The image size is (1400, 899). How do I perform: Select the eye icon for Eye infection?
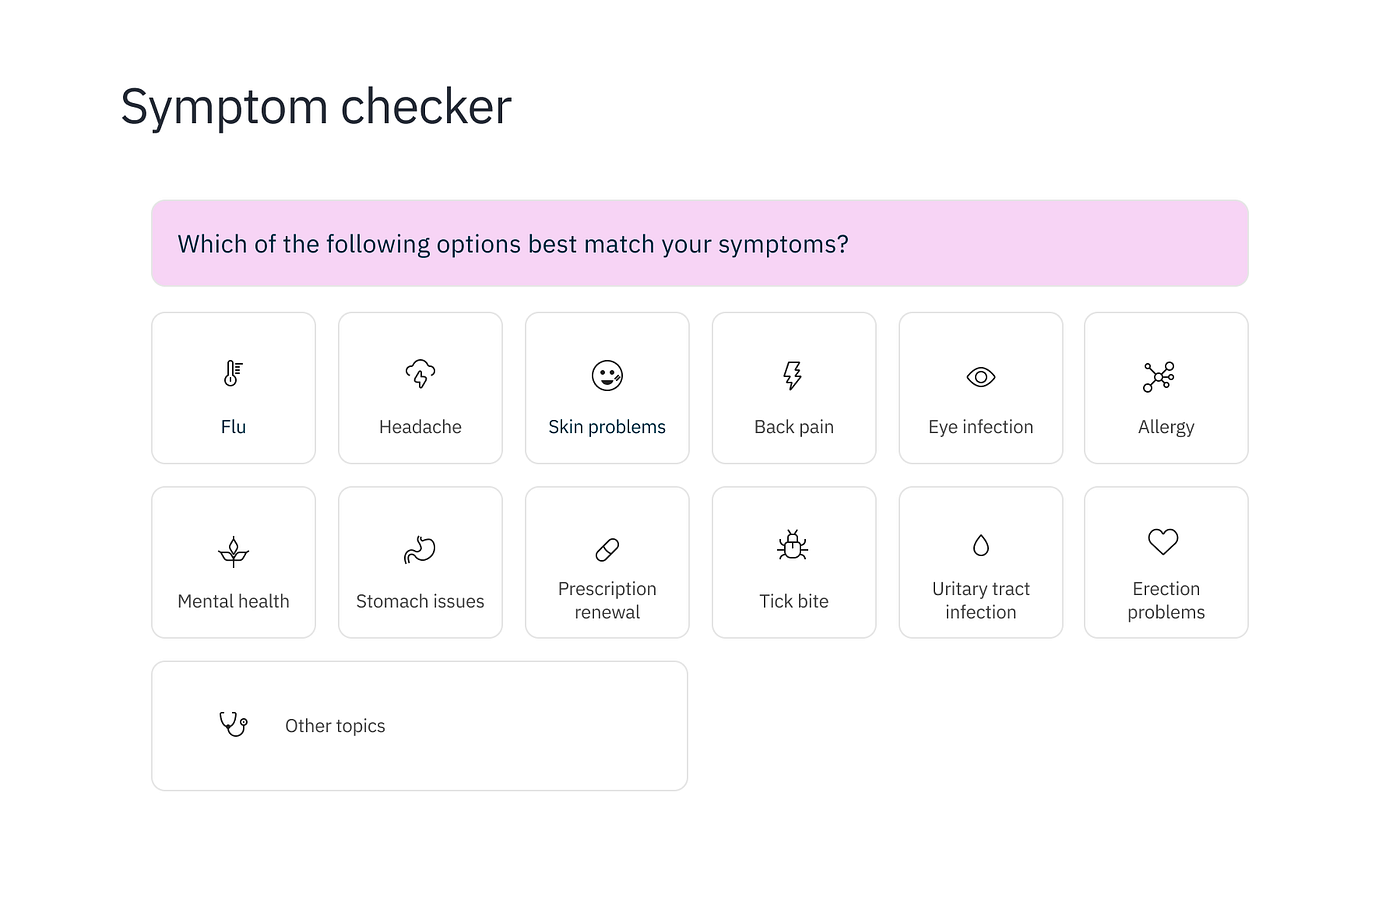(x=980, y=376)
